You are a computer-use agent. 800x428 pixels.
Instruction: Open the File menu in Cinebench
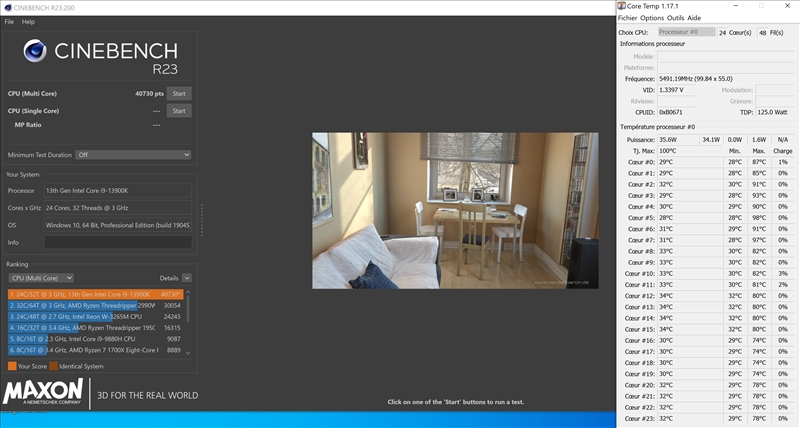(9, 22)
